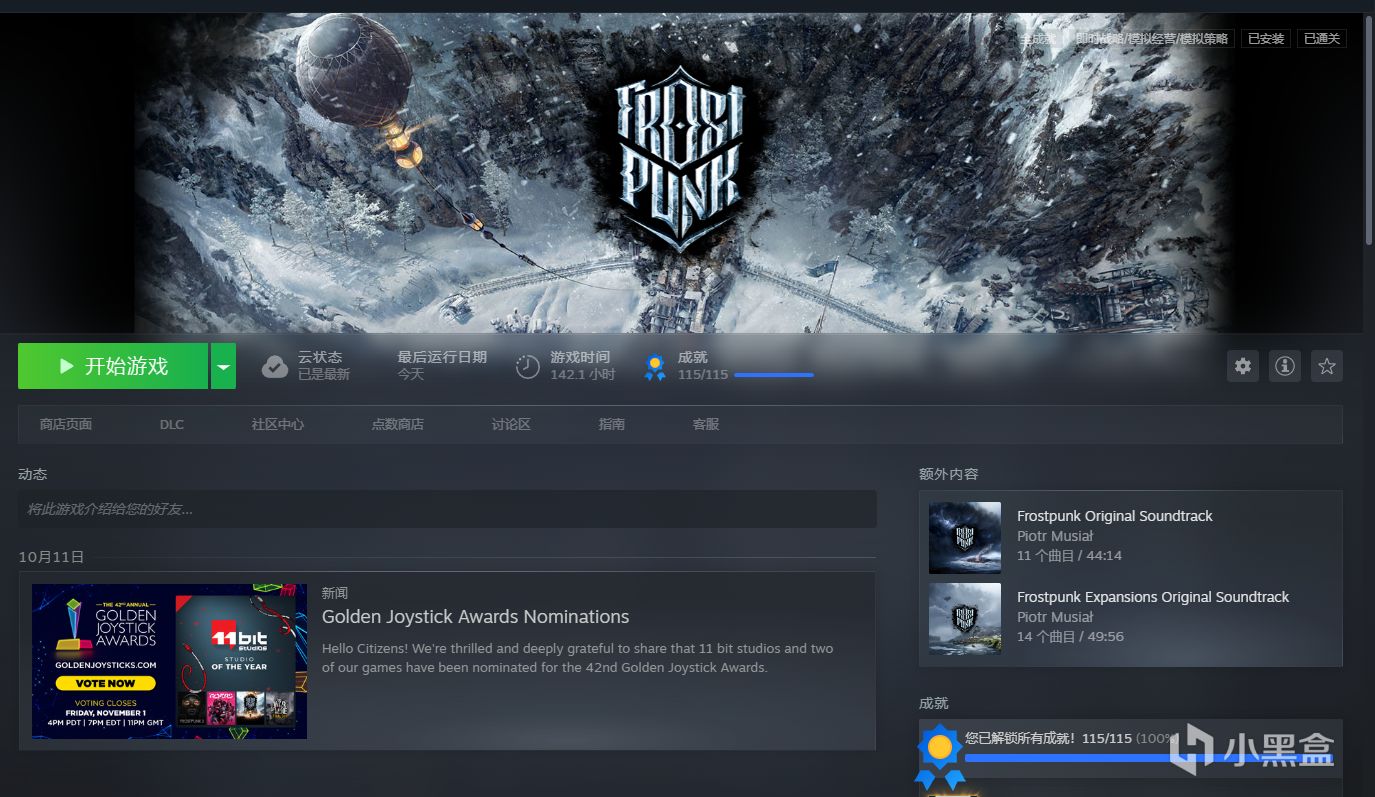Toggle the favorite star icon
The width and height of the screenshot is (1375, 797).
[x=1327, y=366]
